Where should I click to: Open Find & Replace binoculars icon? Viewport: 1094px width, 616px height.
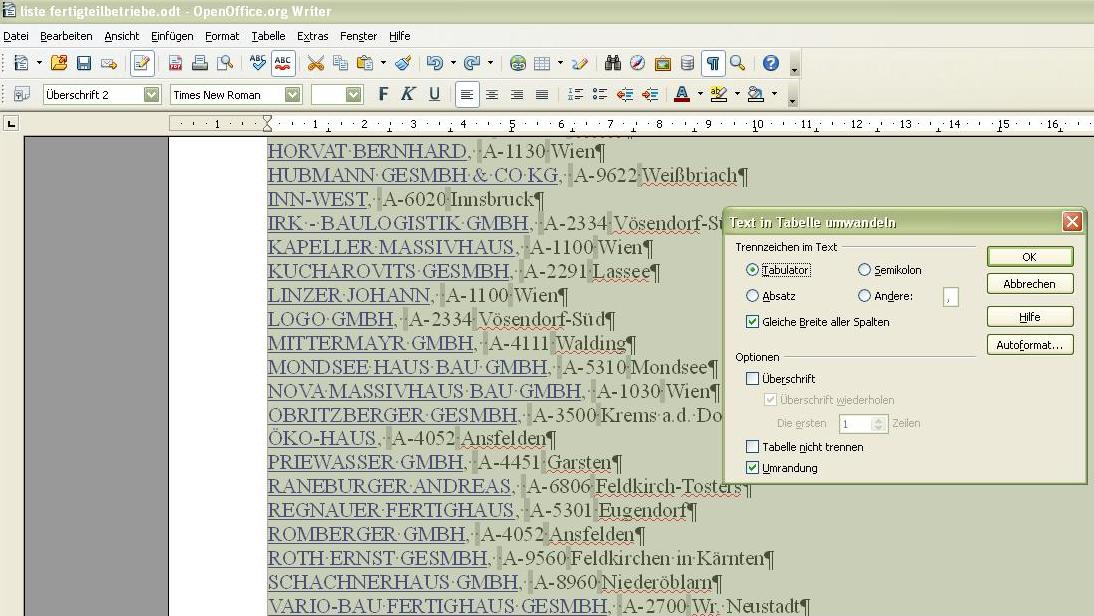click(613, 63)
